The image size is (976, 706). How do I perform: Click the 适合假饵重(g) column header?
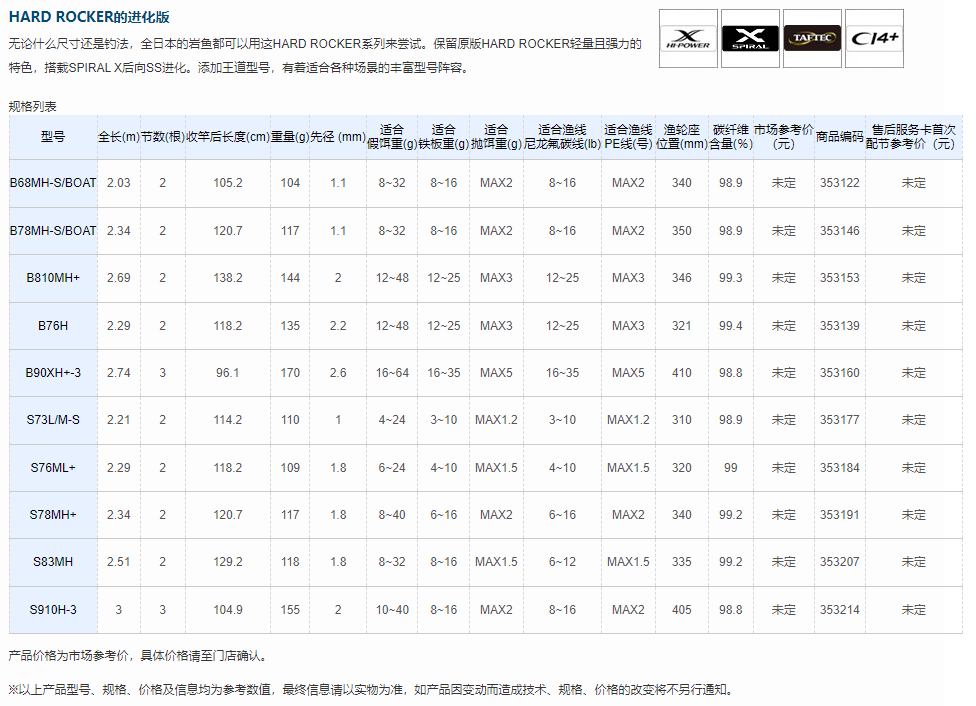[392, 137]
